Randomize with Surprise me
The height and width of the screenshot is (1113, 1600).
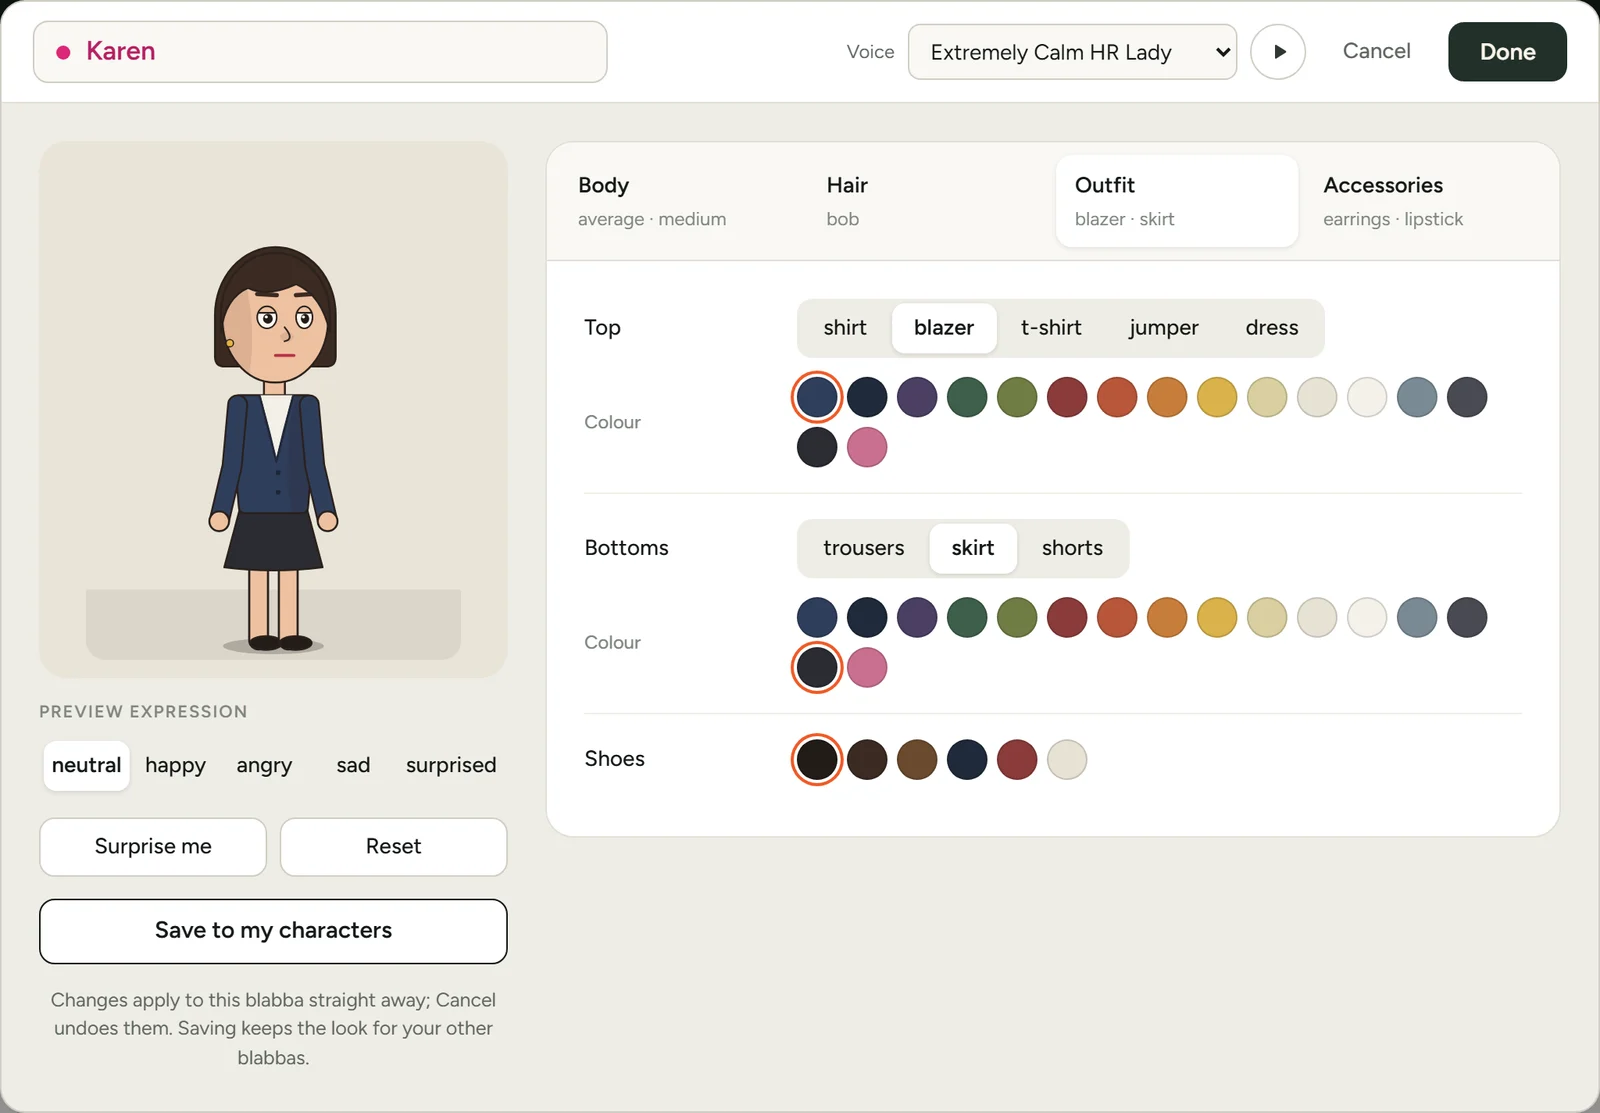pyautogui.click(x=153, y=847)
